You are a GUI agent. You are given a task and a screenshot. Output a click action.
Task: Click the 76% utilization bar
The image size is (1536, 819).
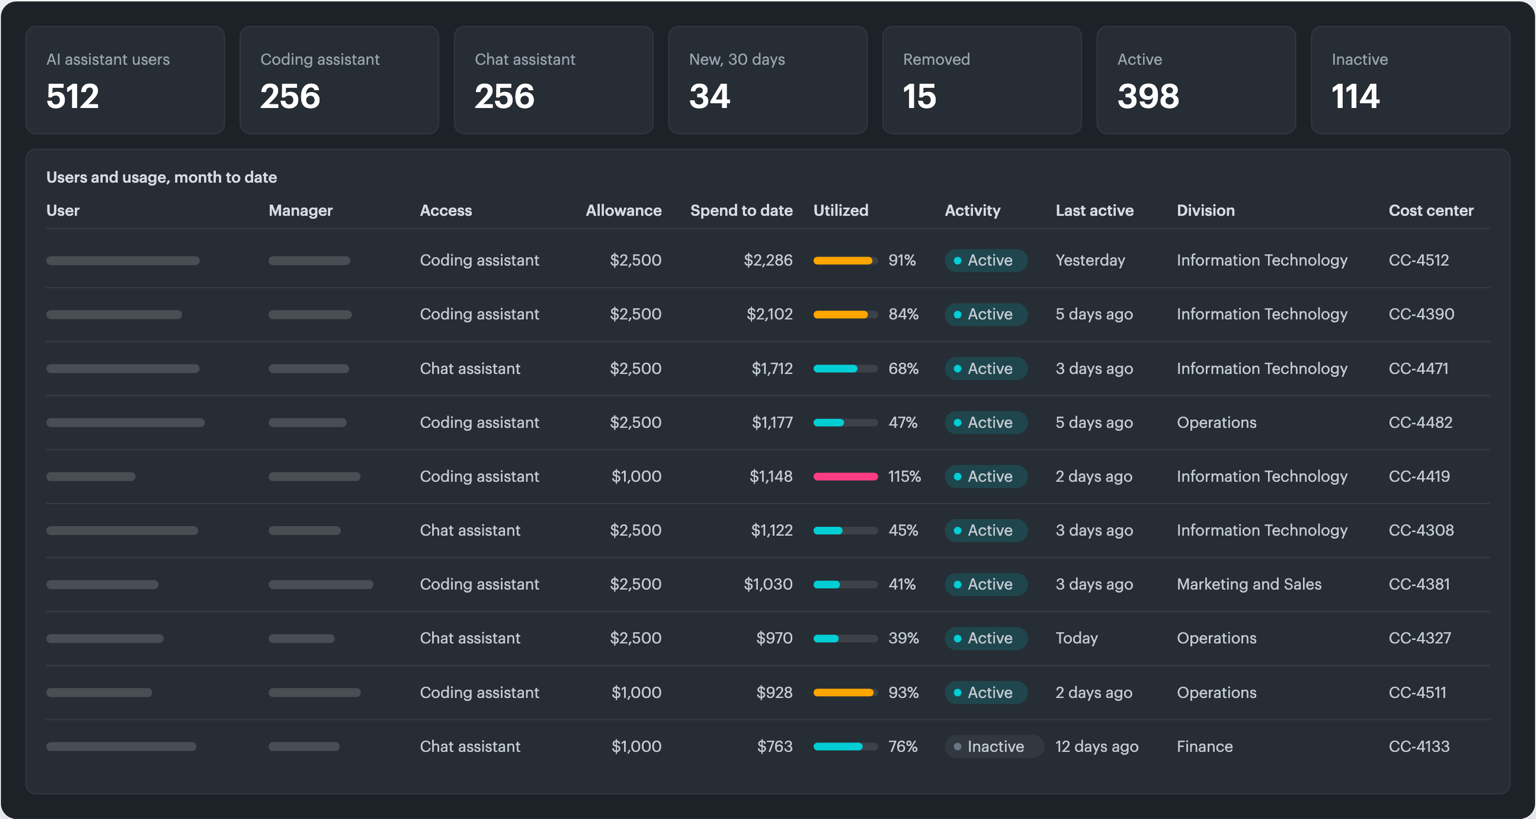point(845,746)
